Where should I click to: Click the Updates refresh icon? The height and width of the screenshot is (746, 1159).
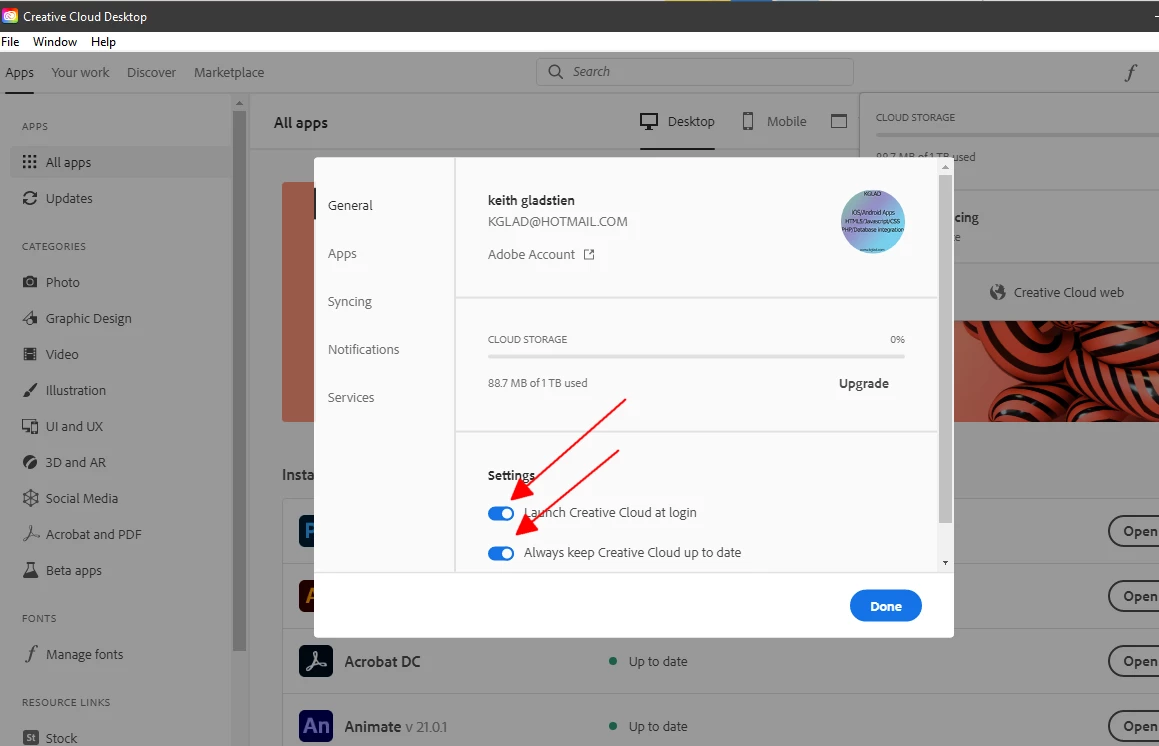coord(30,198)
